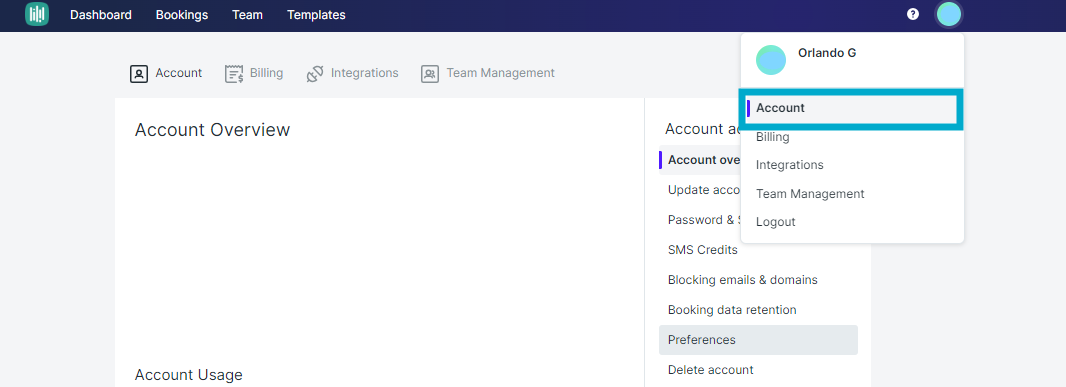
Task: Go to Bookings in top navigation
Action: coord(182,14)
